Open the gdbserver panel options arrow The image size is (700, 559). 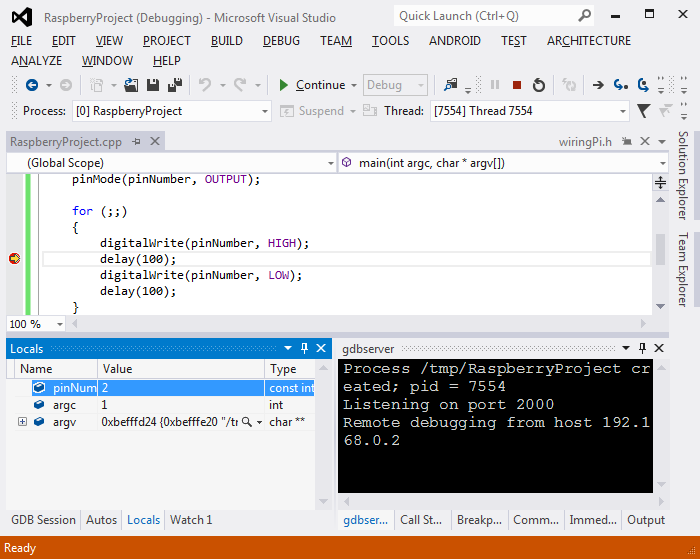pyautogui.click(x=626, y=348)
